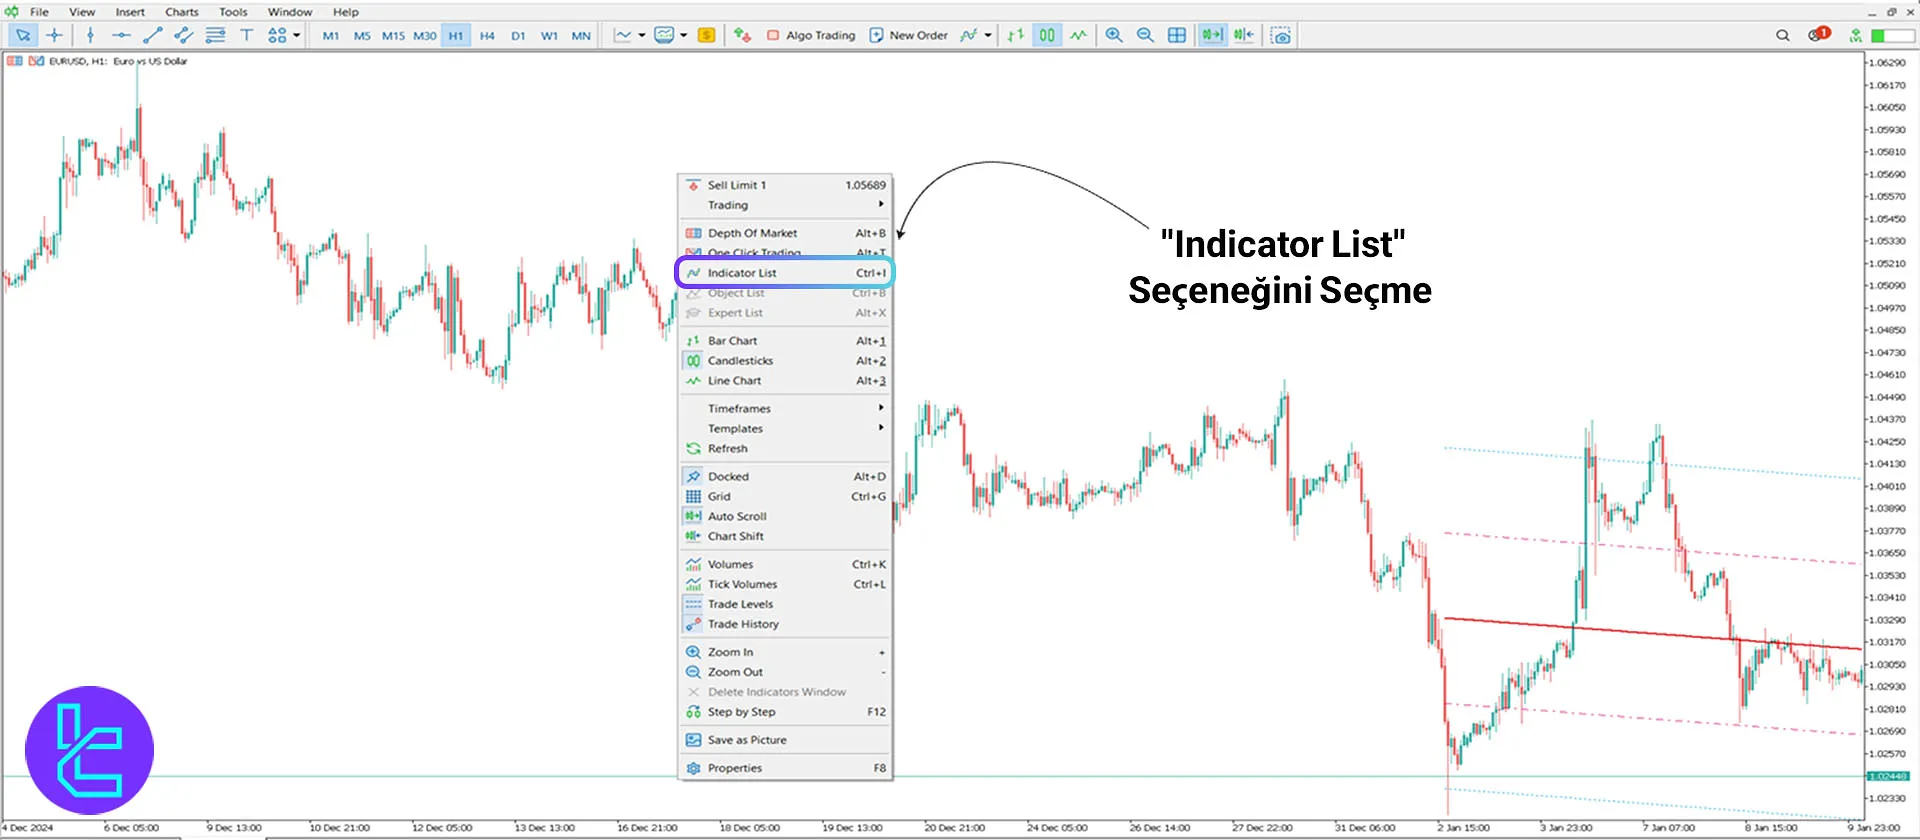Open the Charts menu in menu bar
The width and height of the screenshot is (1920, 840).
(x=181, y=12)
